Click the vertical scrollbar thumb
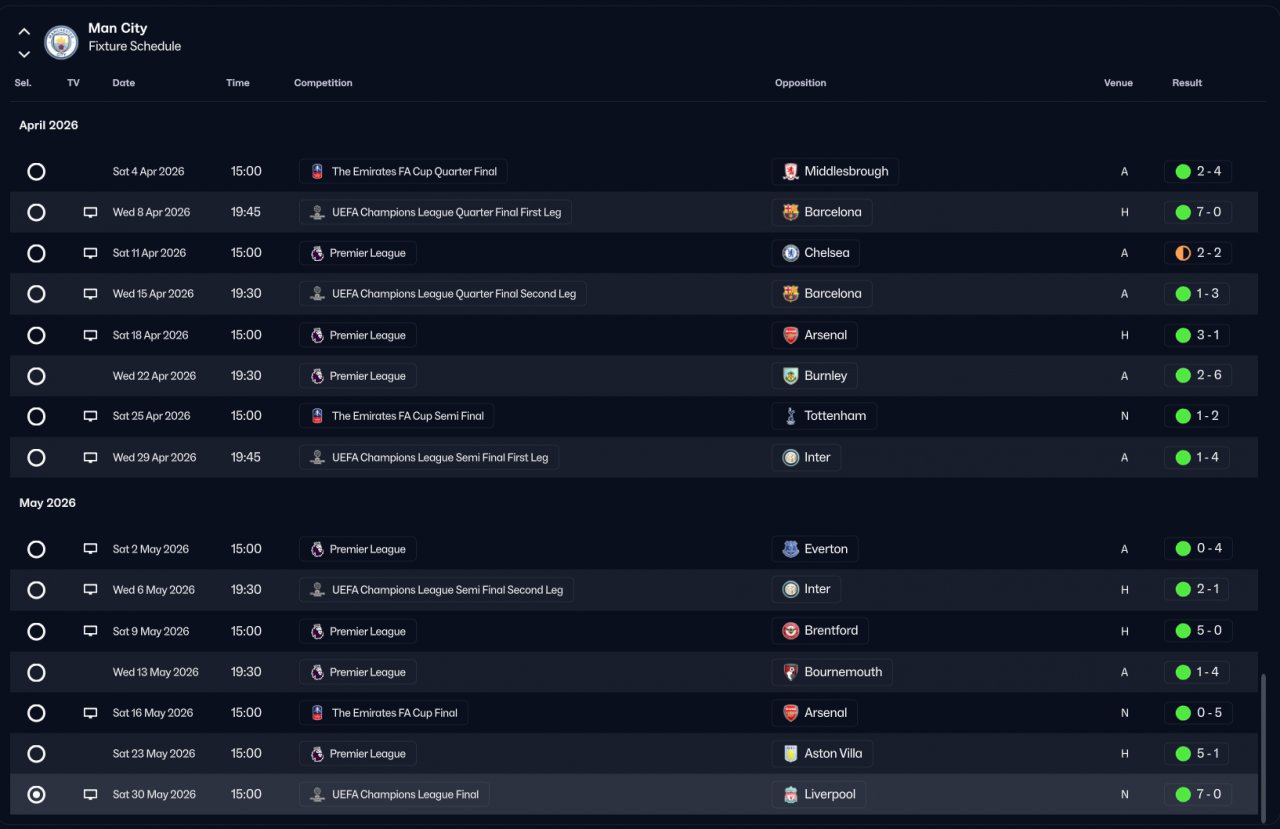Image resolution: width=1280 pixels, height=829 pixels. pos(1262,740)
